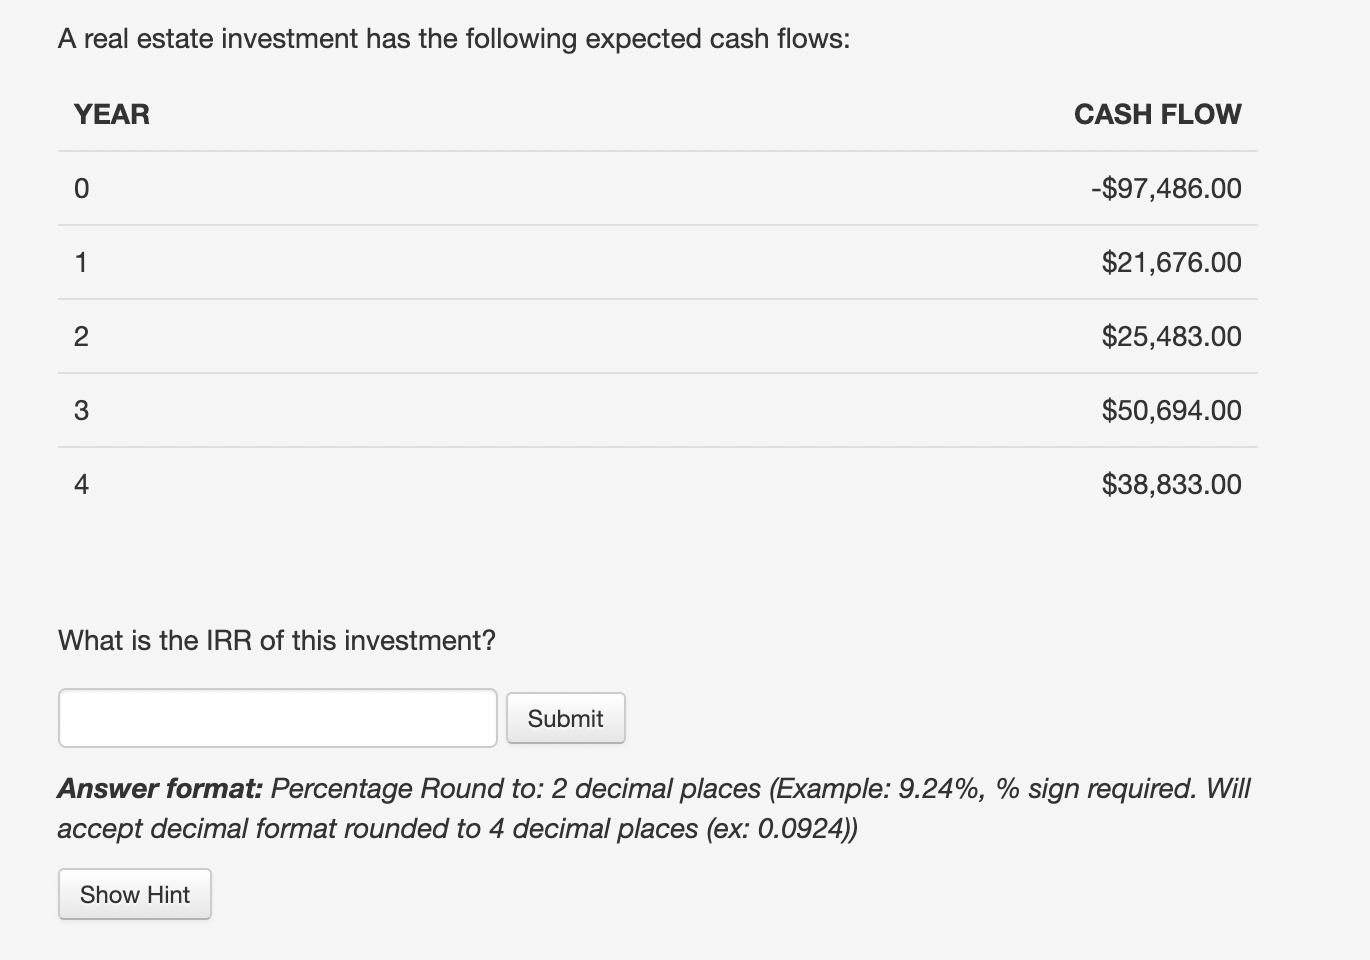Click the -$97,486.00 cash flow value
The height and width of the screenshot is (960, 1370).
pyautogui.click(x=1166, y=189)
